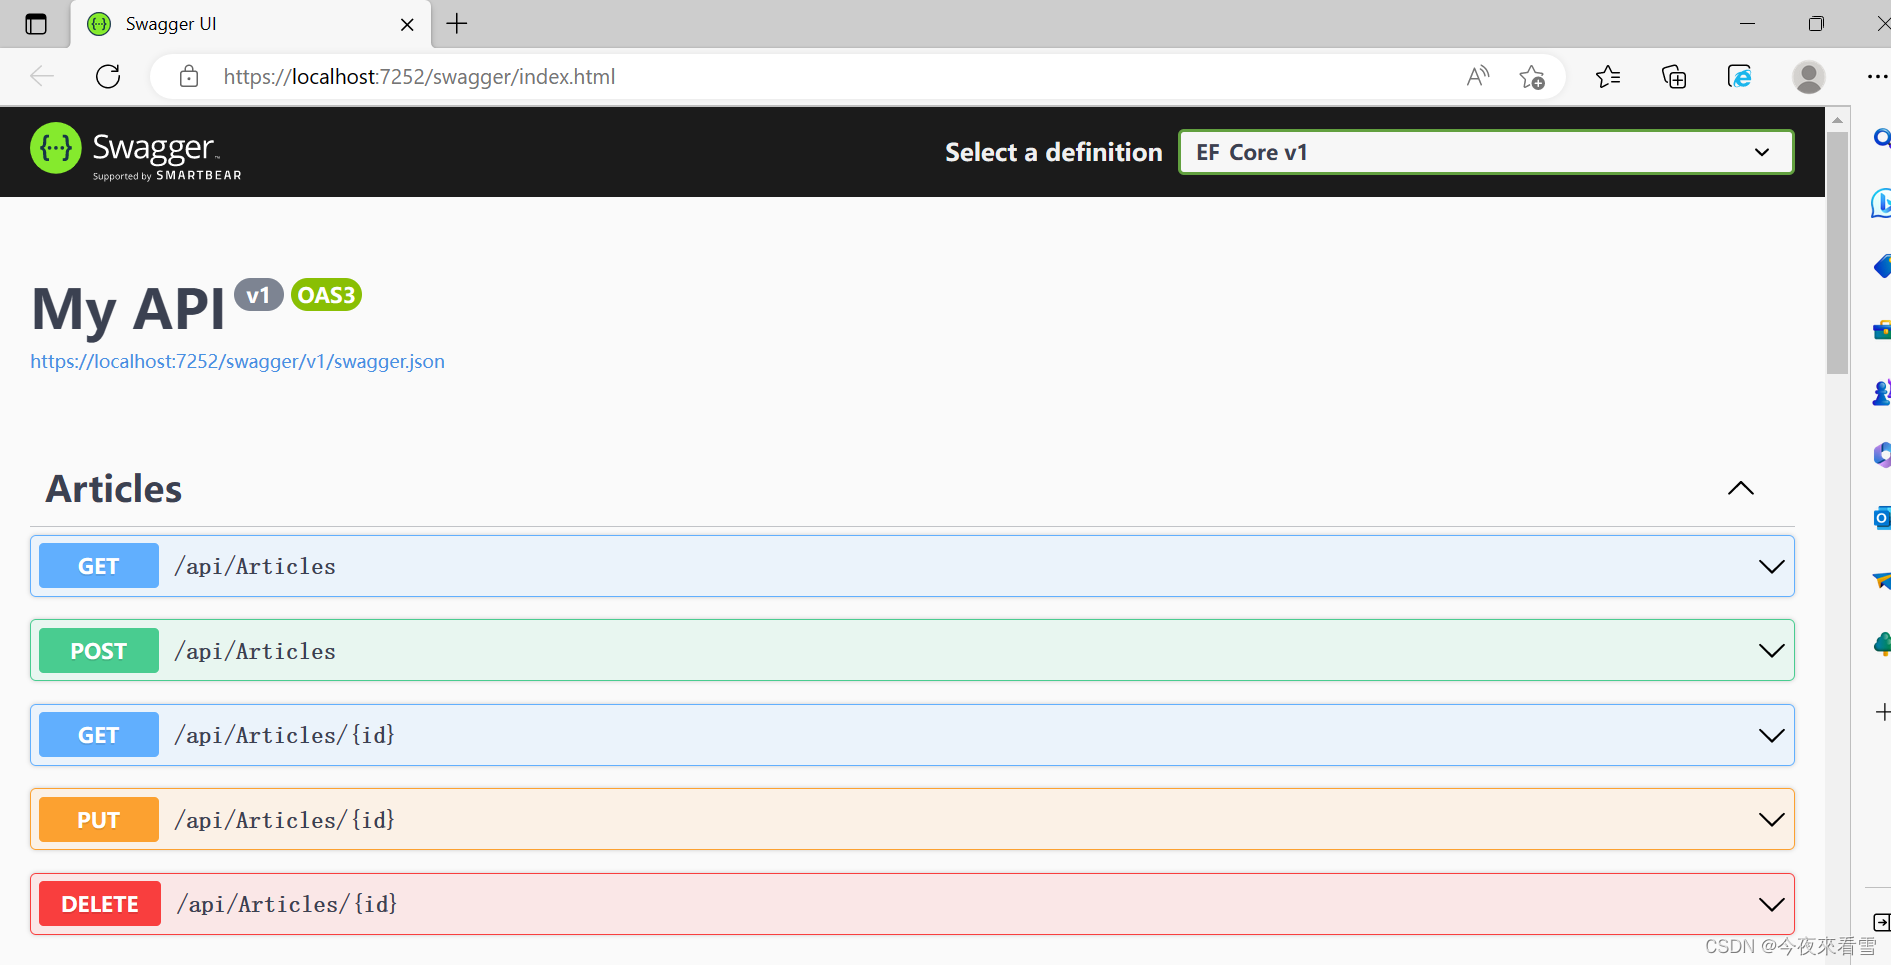This screenshot has height=965, width=1891.
Task: Open the swagger.json specification link
Action: tap(237, 361)
